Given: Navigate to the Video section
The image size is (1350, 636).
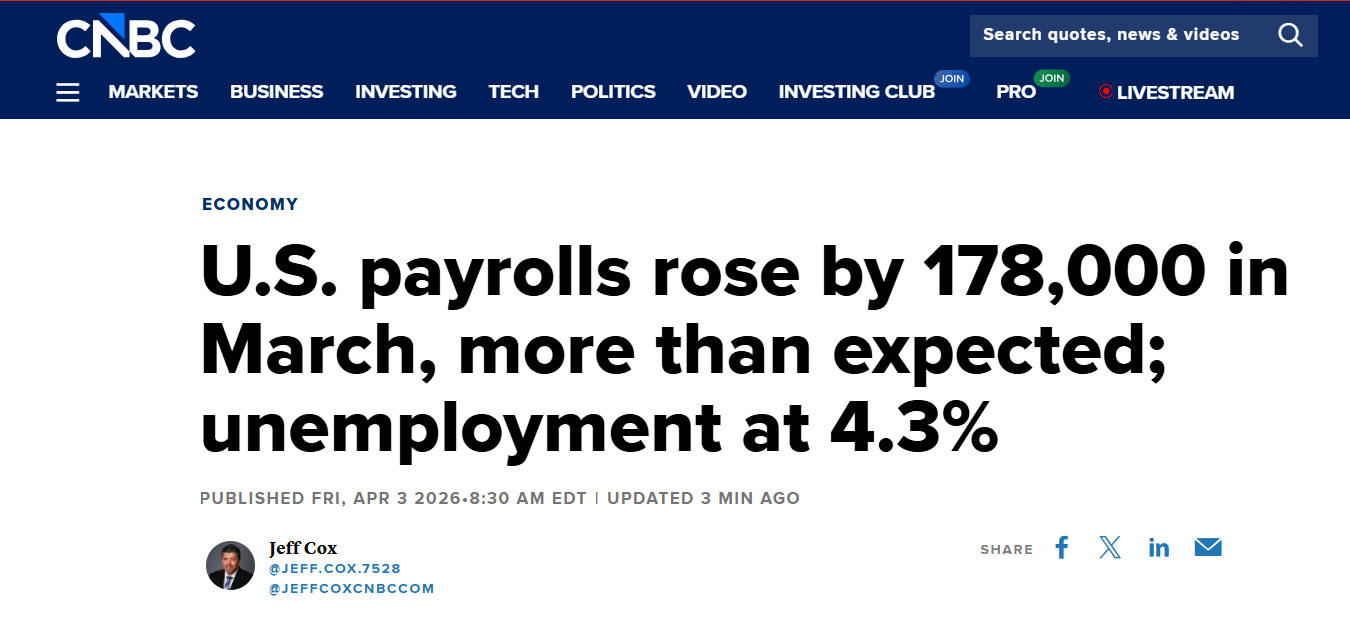Looking at the screenshot, I should coord(717,92).
